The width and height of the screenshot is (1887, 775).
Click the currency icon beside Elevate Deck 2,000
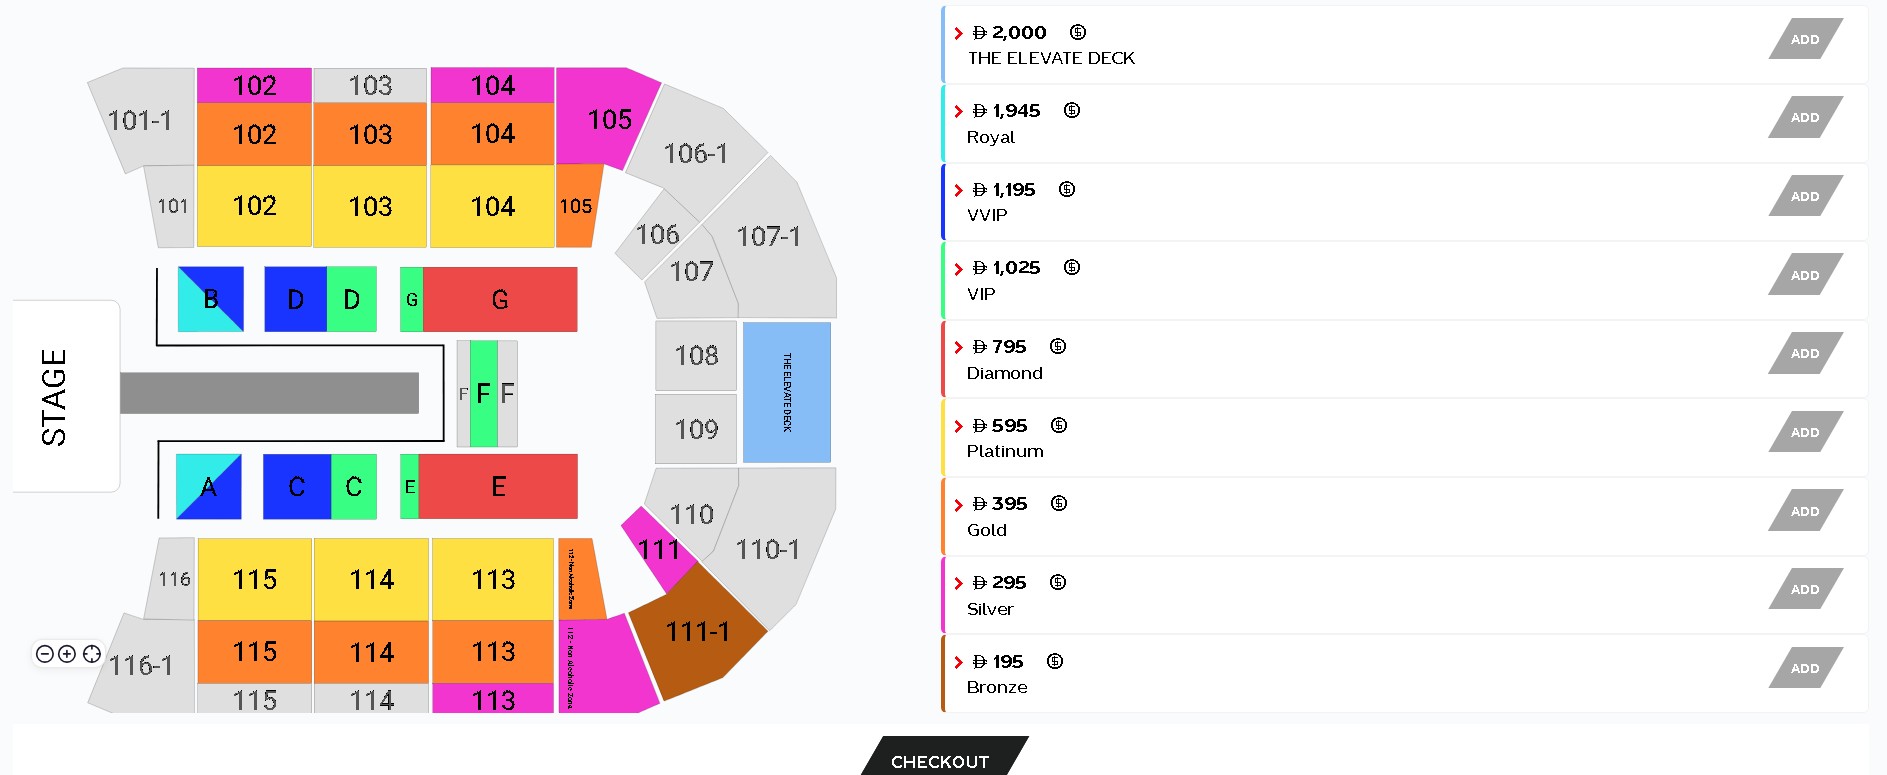[1078, 32]
